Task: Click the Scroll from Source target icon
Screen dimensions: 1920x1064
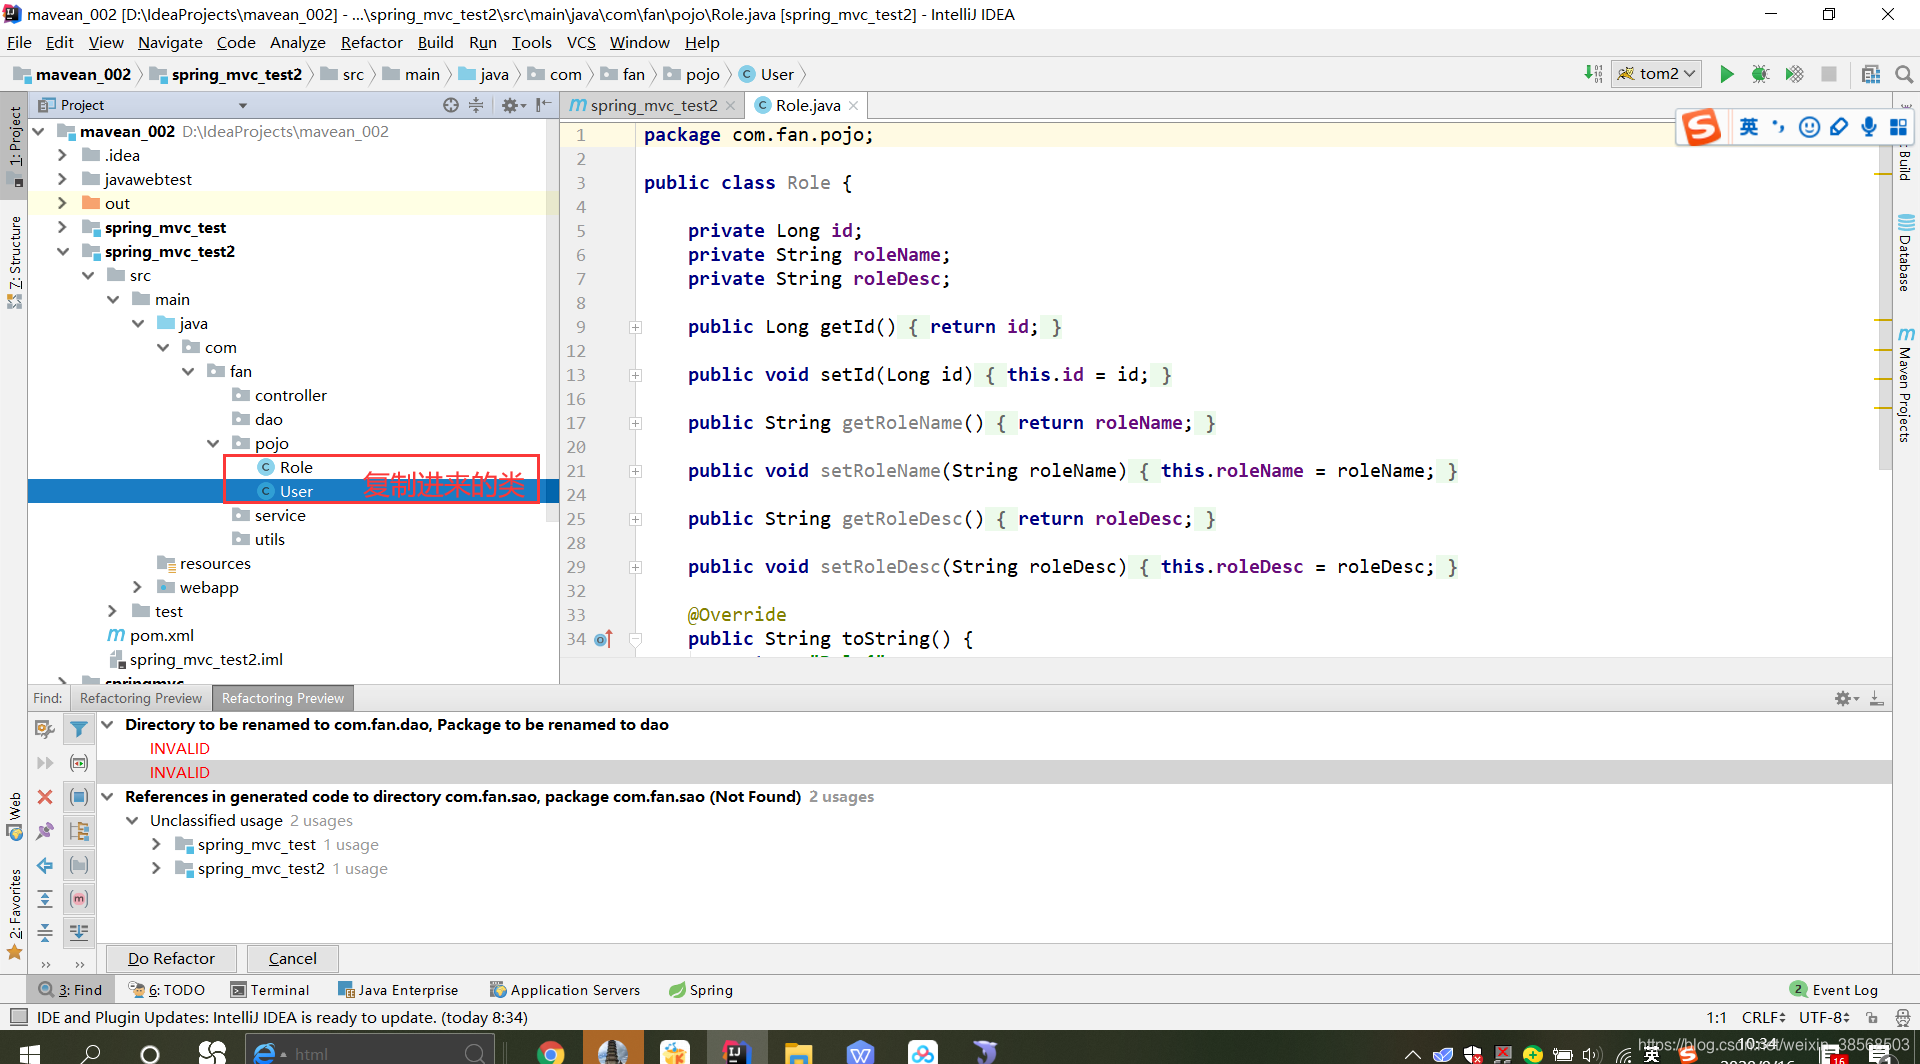Action: (451, 105)
